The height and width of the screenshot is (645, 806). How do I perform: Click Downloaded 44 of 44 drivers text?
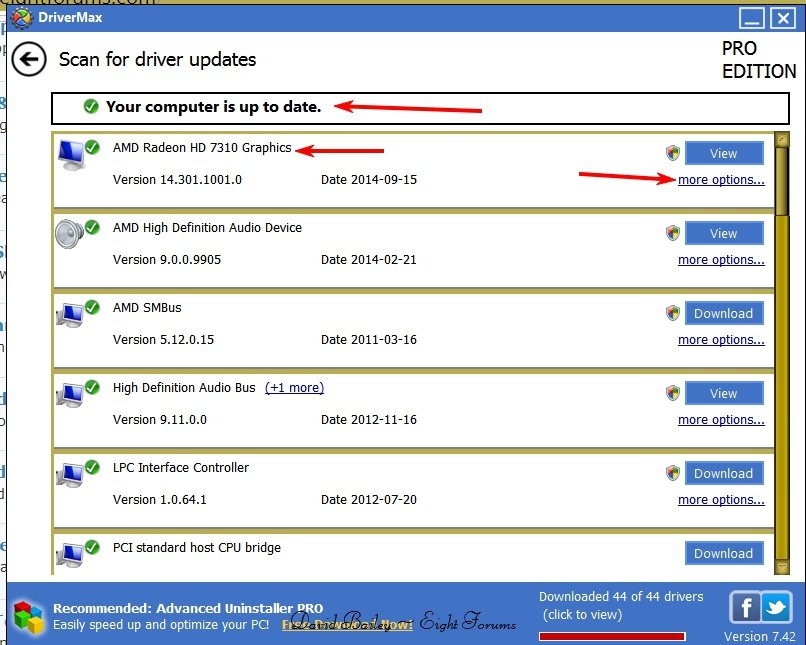click(x=621, y=597)
